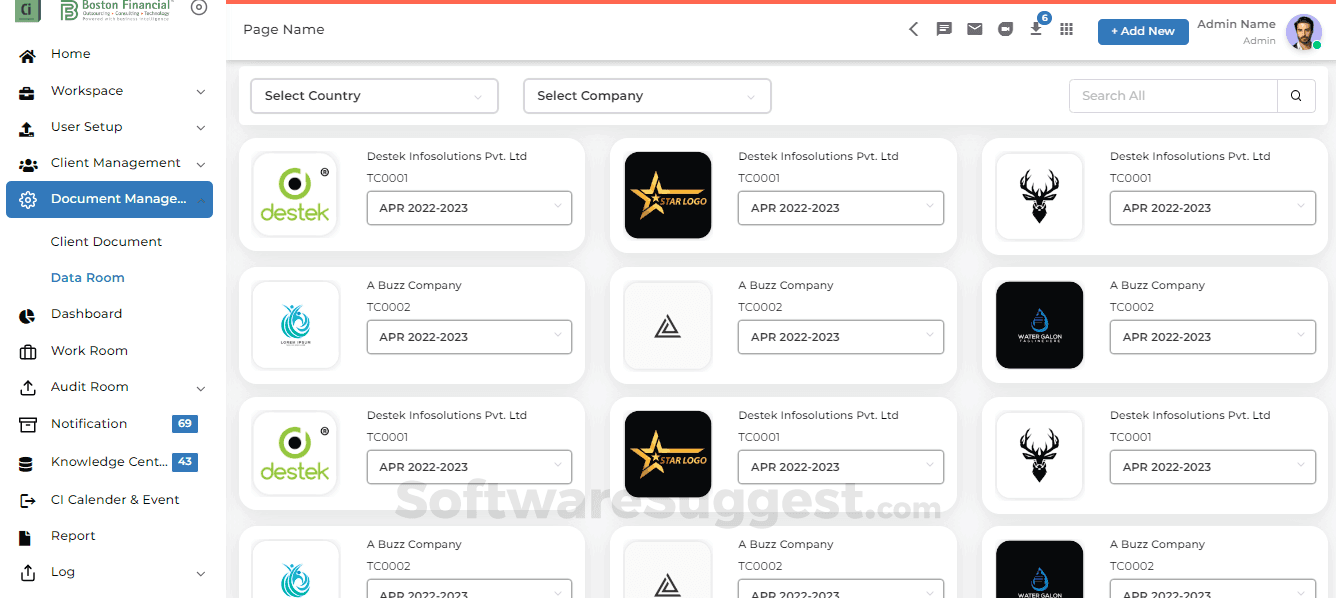Toggle the sidebar pin circle icon
The height and width of the screenshot is (598, 1336).
point(199,8)
